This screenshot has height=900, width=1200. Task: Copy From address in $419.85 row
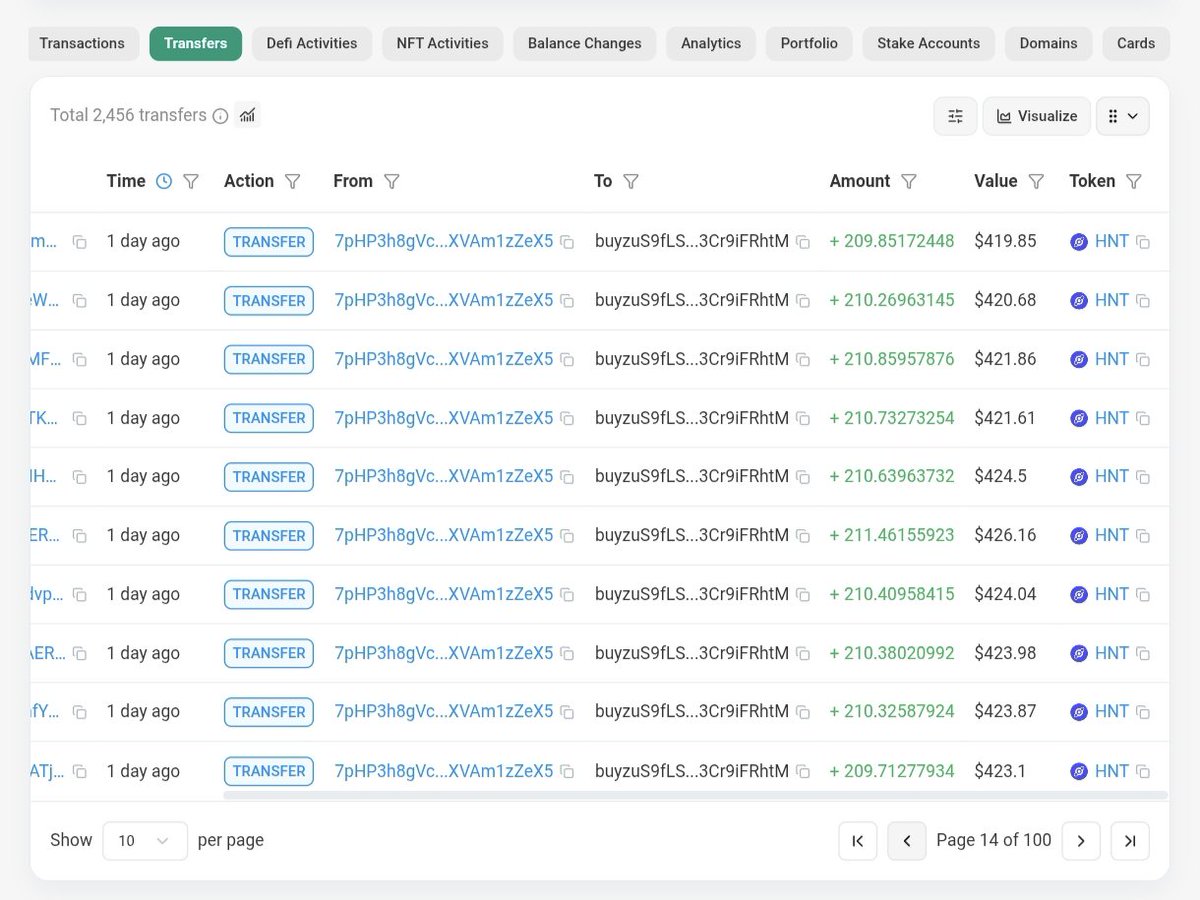click(567, 242)
